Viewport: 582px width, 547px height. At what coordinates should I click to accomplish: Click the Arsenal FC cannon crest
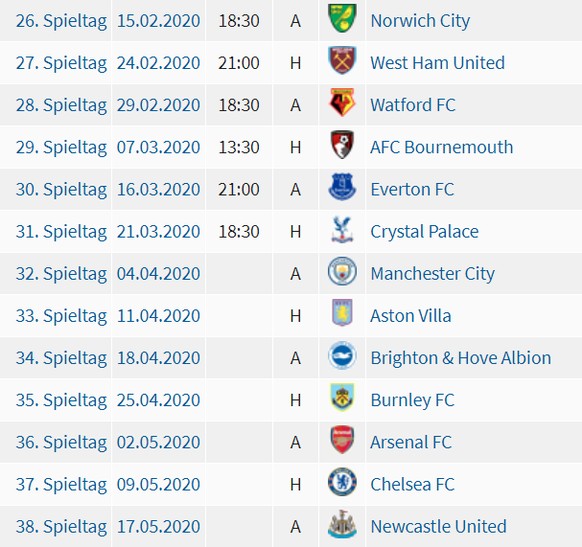pos(342,440)
